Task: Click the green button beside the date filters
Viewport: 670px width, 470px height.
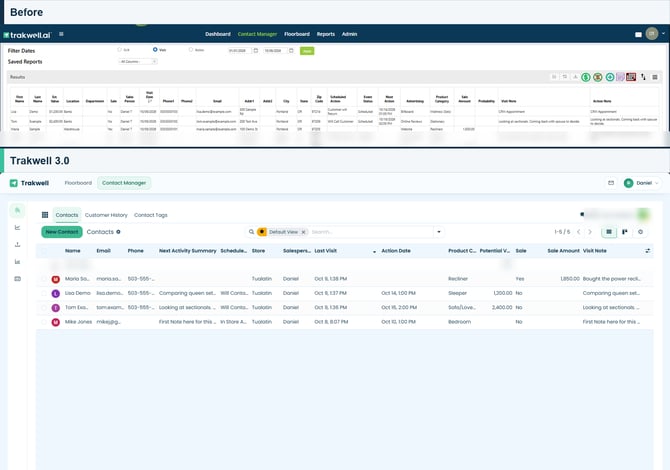Action: (x=307, y=51)
